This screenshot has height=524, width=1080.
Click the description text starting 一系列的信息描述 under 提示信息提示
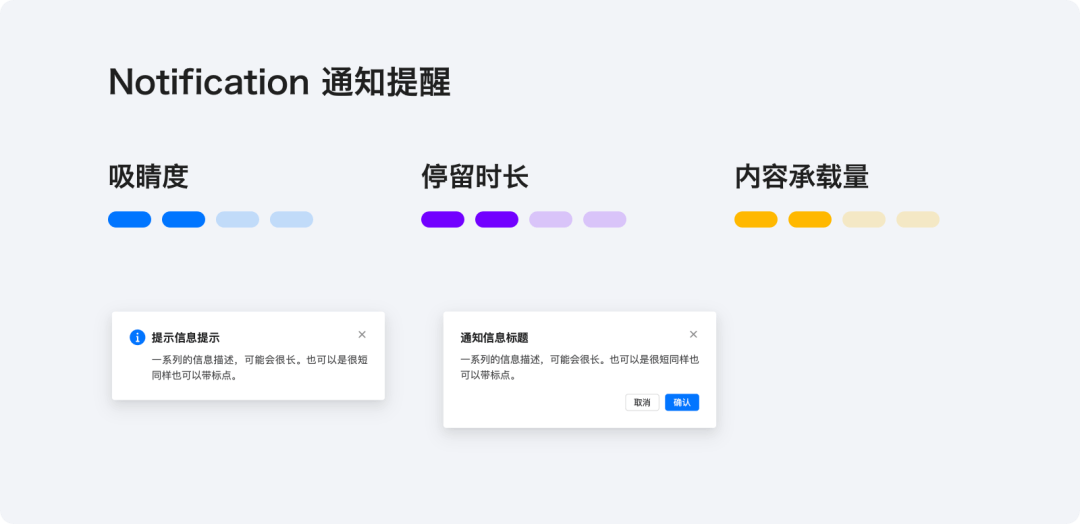click(260, 368)
